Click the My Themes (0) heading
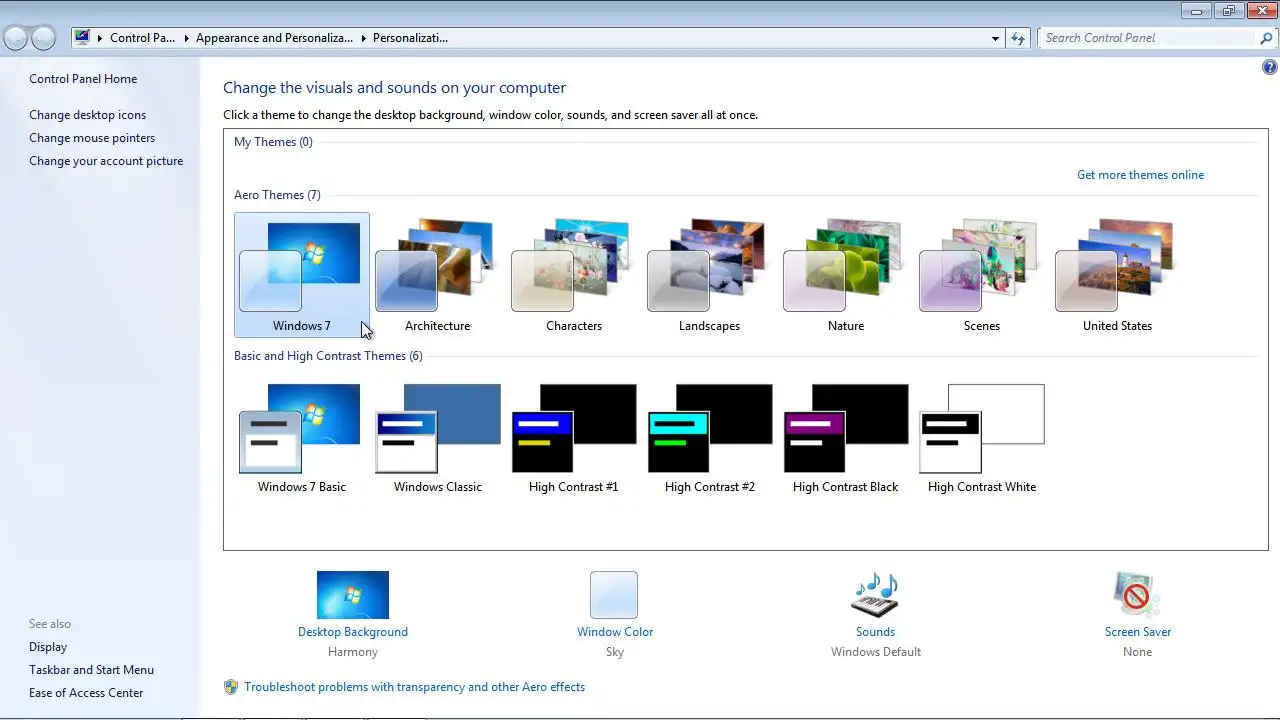1280x720 pixels. (273, 142)
